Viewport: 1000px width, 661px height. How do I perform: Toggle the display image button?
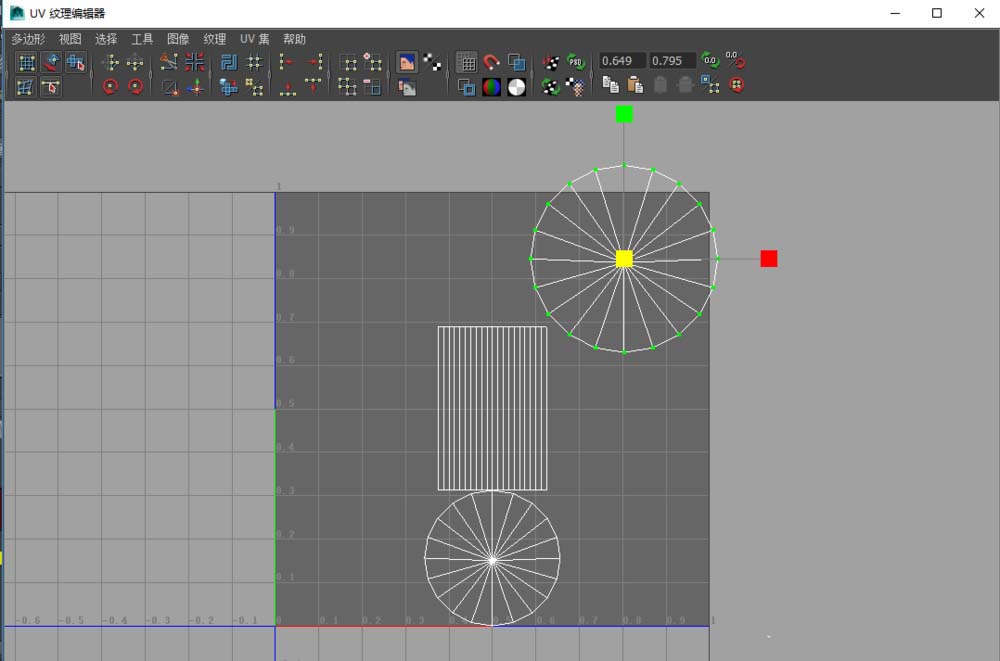click(407, 62)
